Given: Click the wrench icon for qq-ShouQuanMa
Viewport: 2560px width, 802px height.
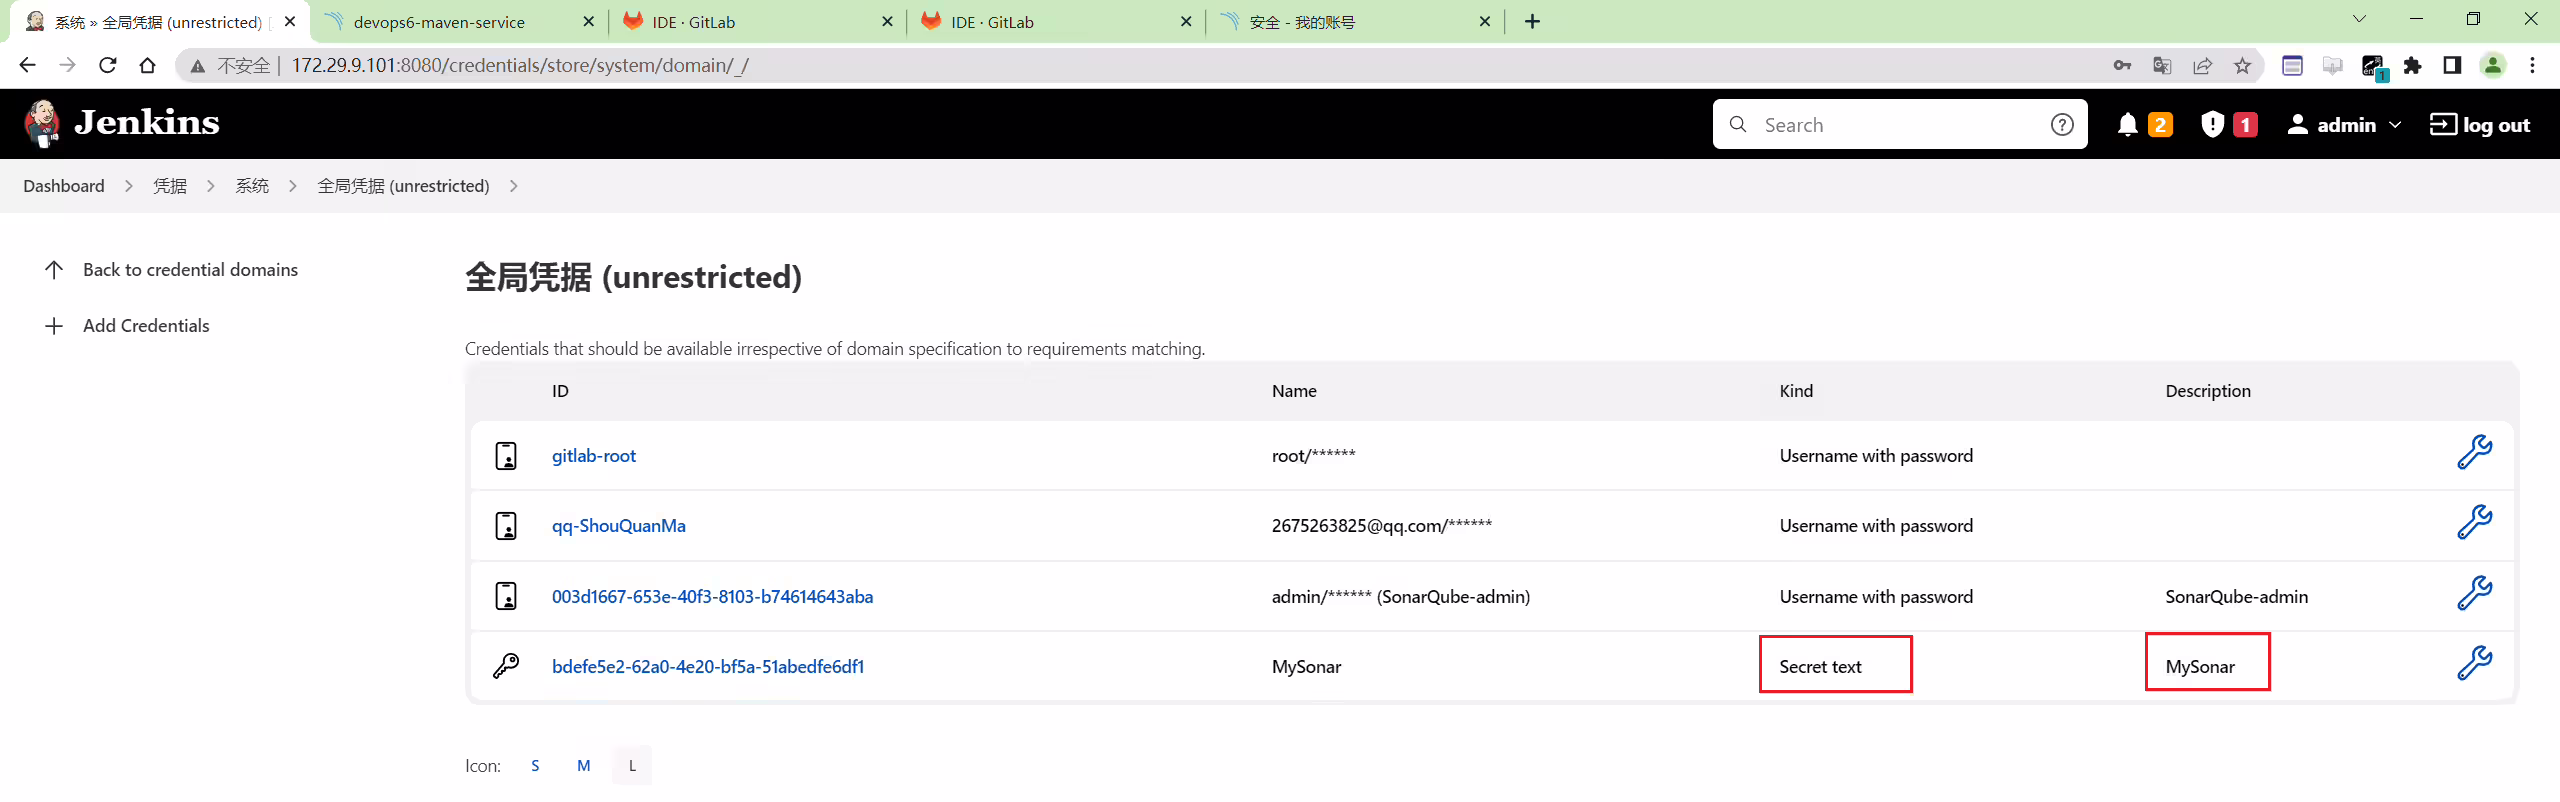Looking at the screenshot, I should 2474,522.
